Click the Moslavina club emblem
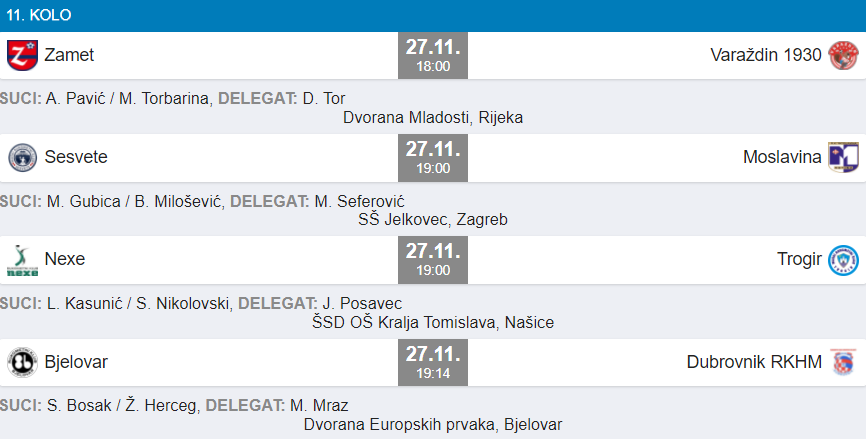This screenshot has height=439, width=866. pyautogui.click(x=842, y=157)
